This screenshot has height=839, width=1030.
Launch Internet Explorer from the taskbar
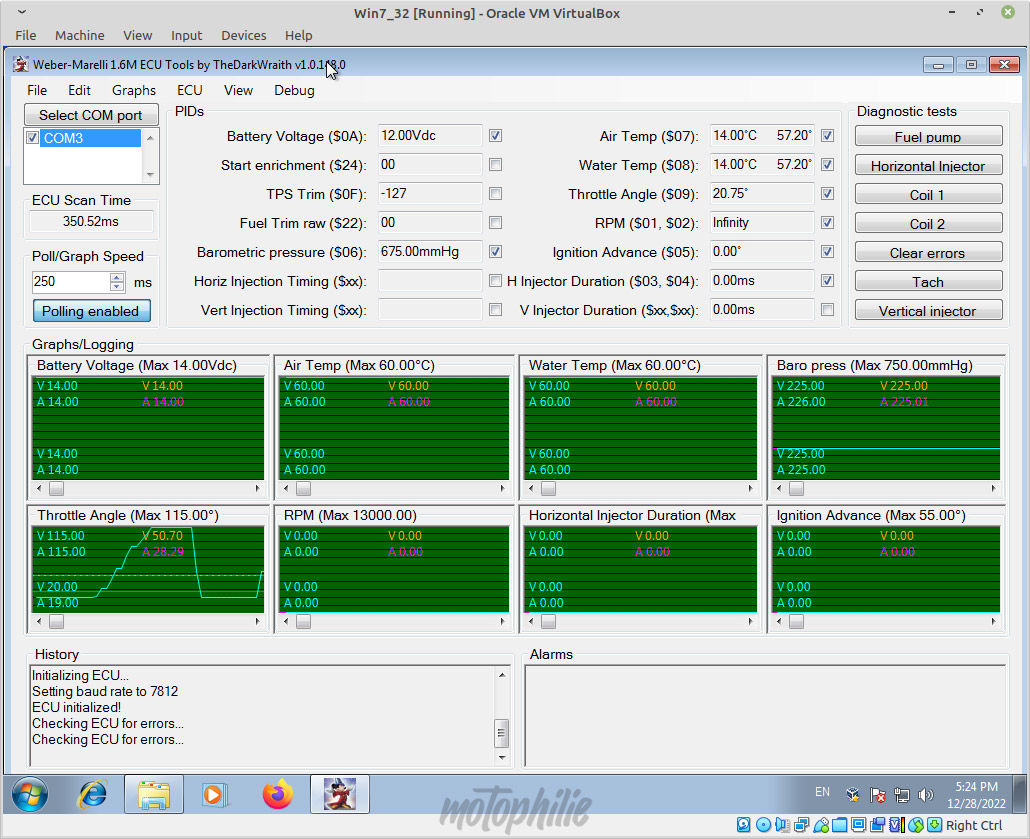93,794
